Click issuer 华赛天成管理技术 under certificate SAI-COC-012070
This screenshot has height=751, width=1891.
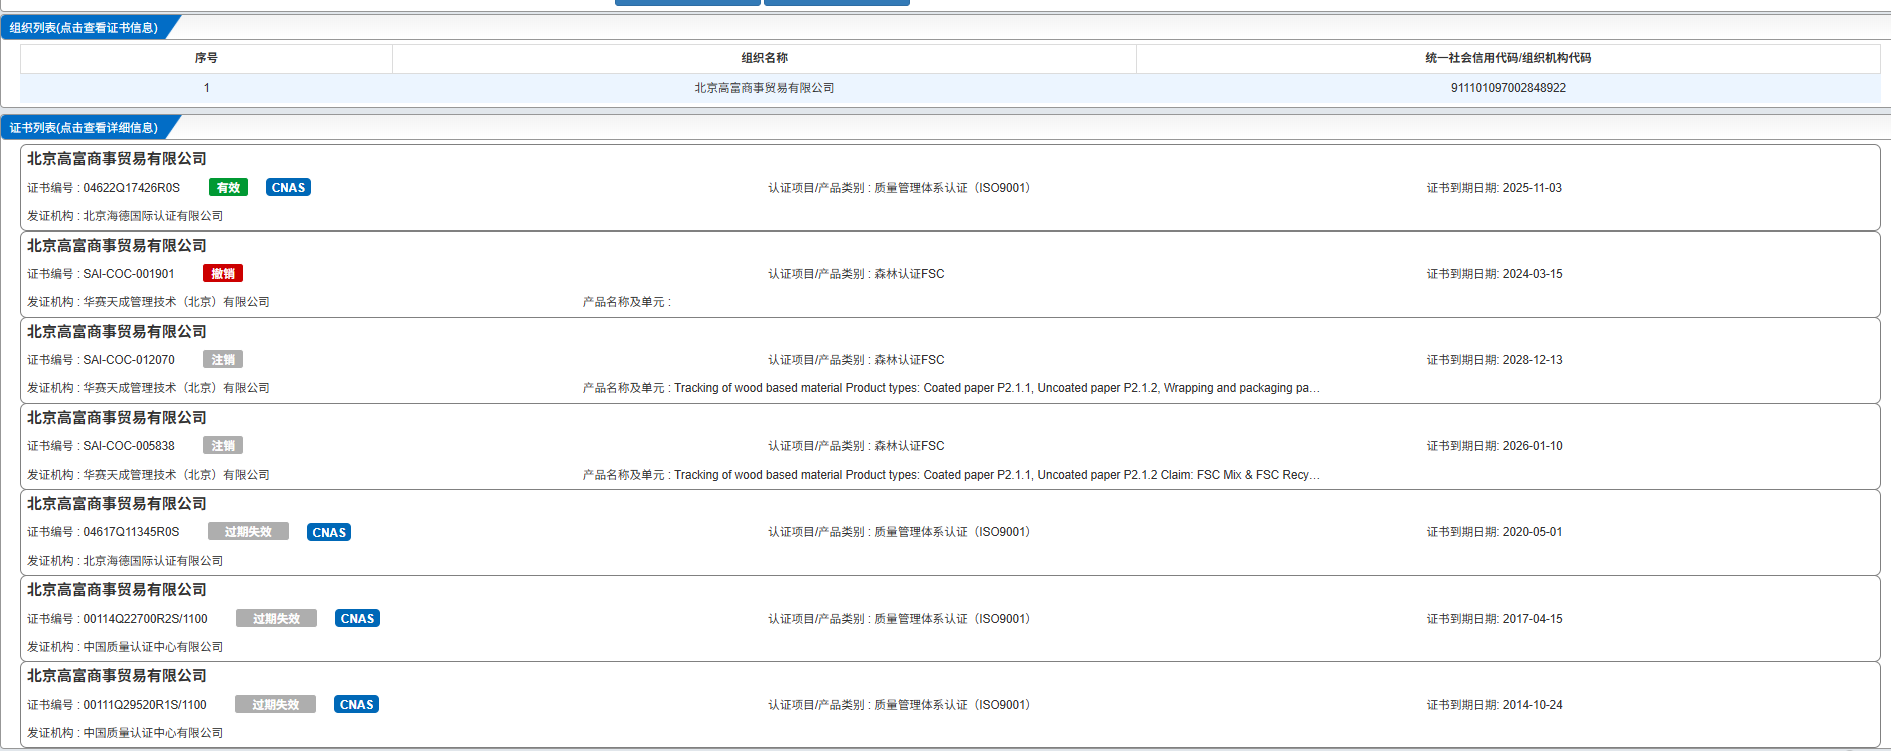click(x=176, y=388)
